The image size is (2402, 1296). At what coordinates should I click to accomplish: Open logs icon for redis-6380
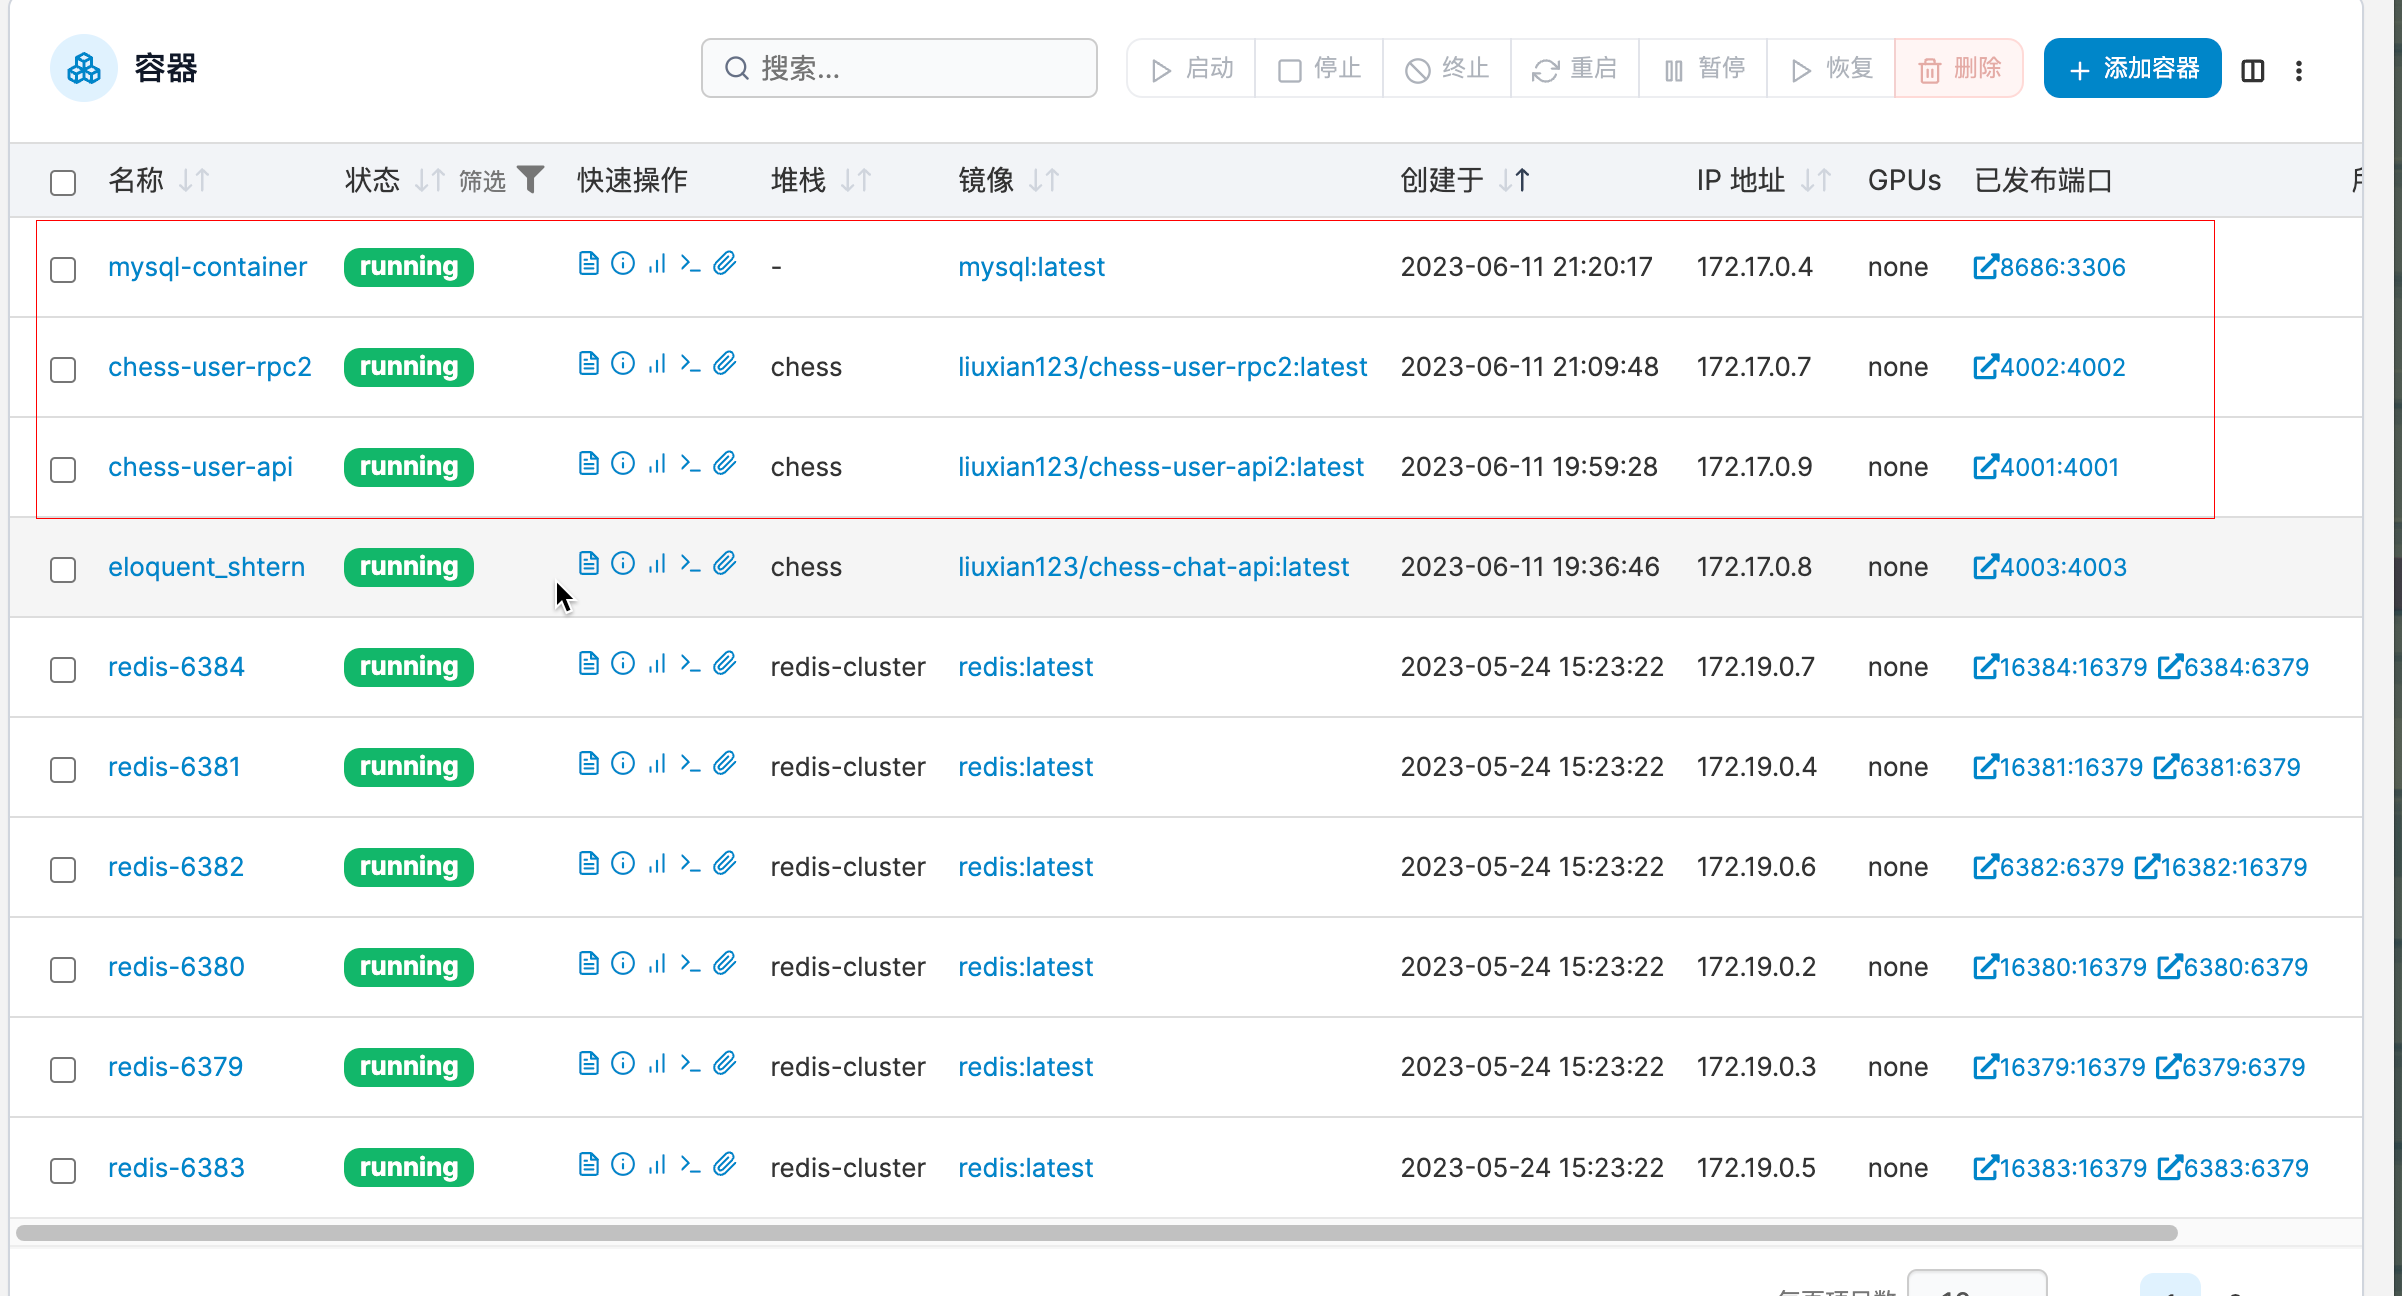588,963
